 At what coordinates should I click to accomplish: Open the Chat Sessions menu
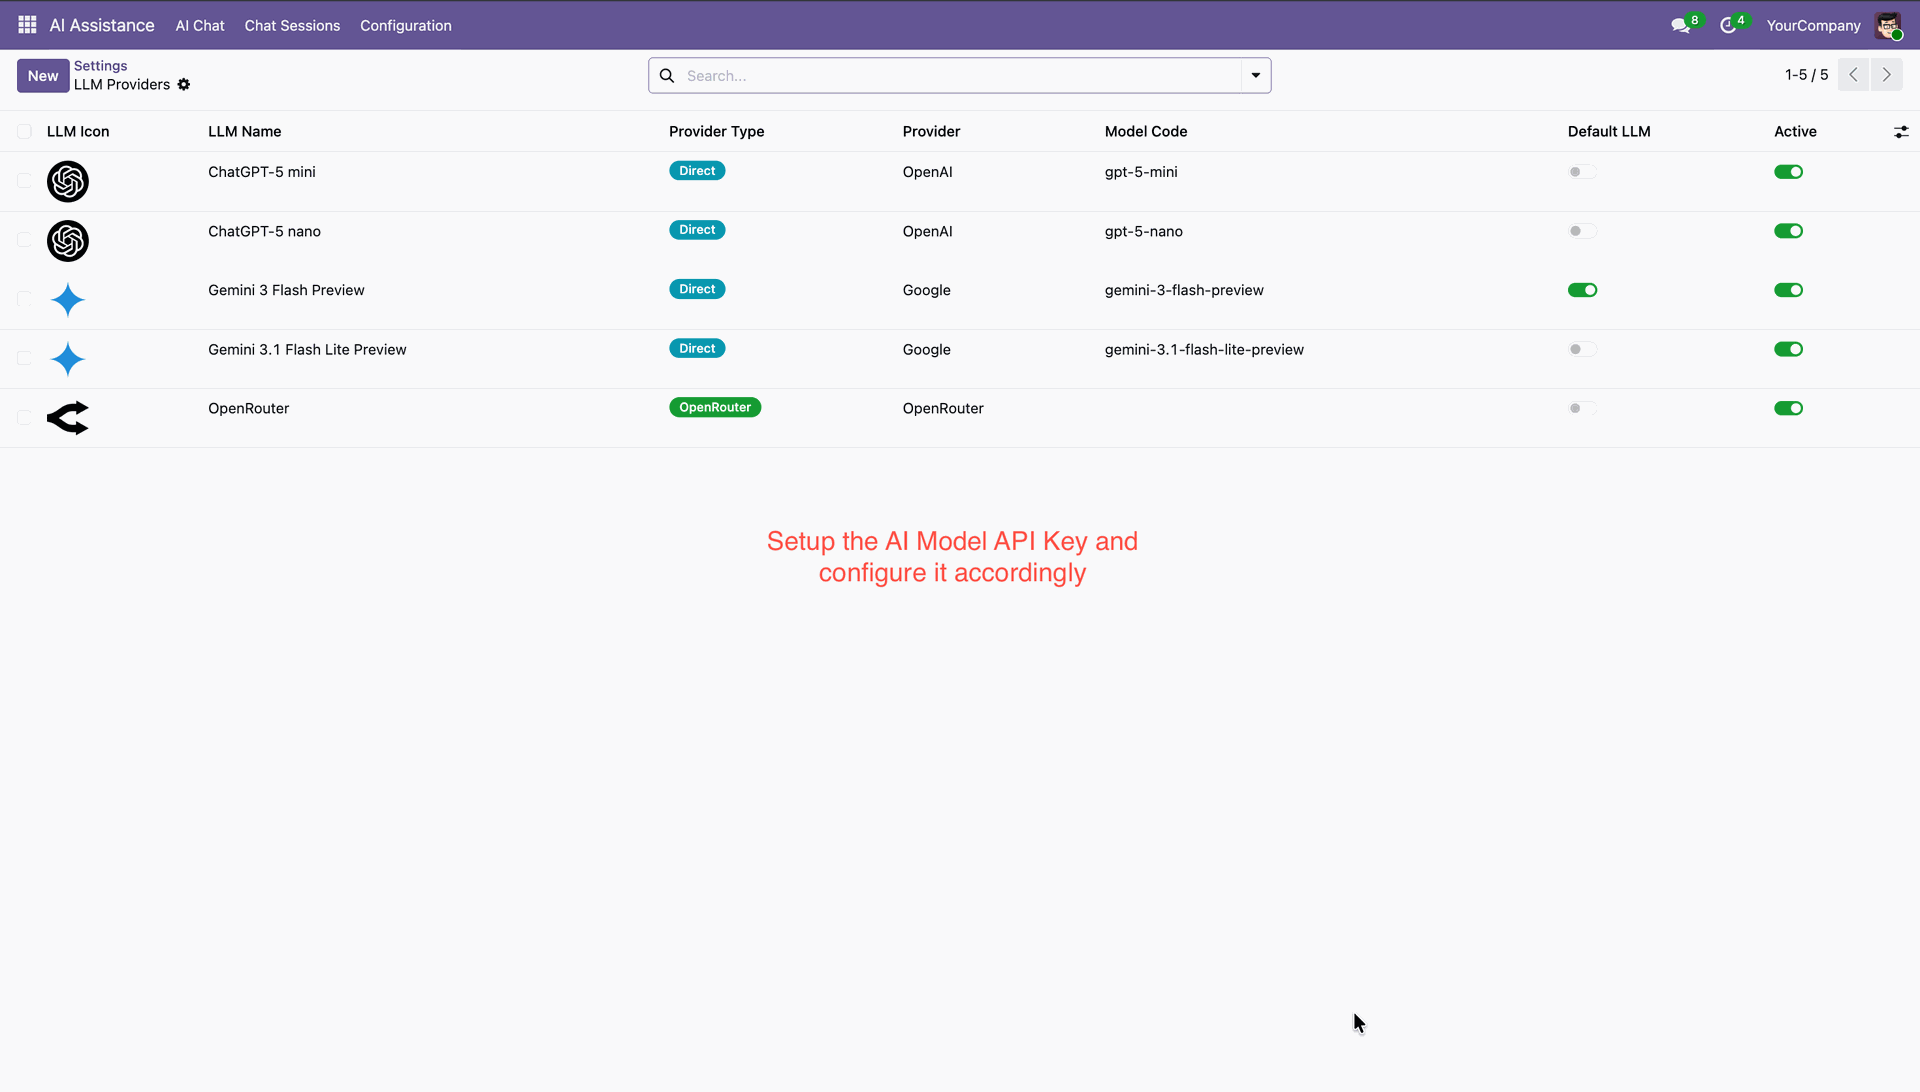click(x=292, y=26)
